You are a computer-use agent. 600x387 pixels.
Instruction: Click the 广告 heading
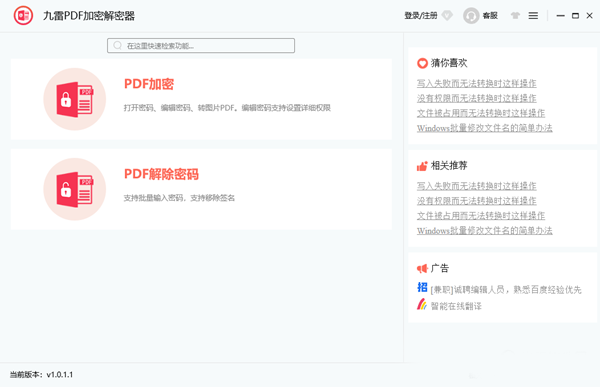pyautogui.click(x=440, y=268)
